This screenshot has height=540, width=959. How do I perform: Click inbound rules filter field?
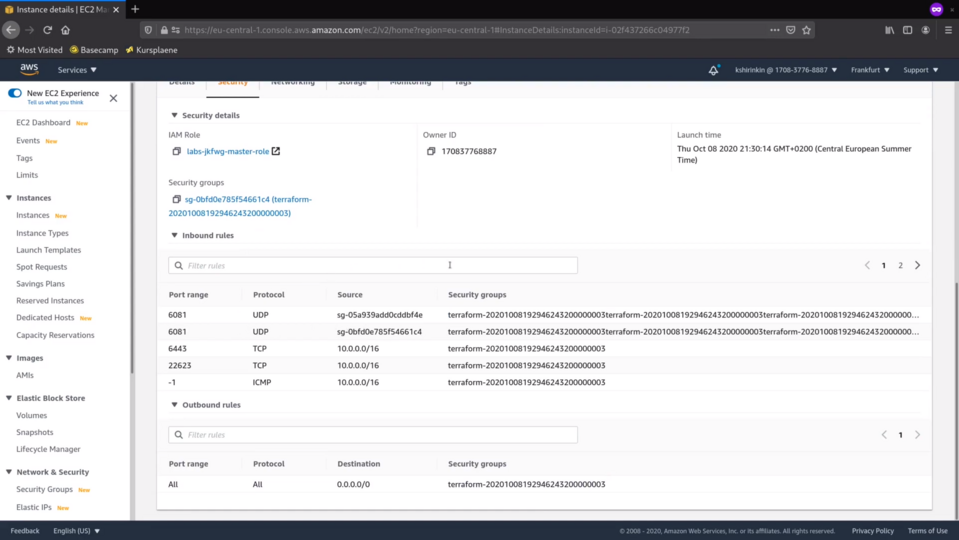[x=373, y=265]
